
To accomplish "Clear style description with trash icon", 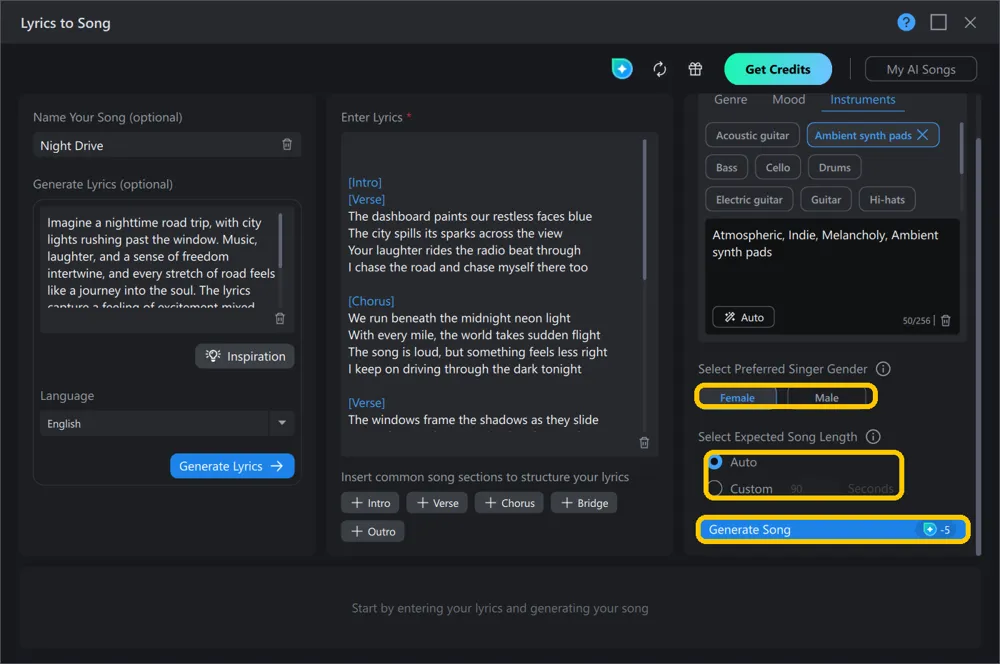I will (x=946, y=320).
